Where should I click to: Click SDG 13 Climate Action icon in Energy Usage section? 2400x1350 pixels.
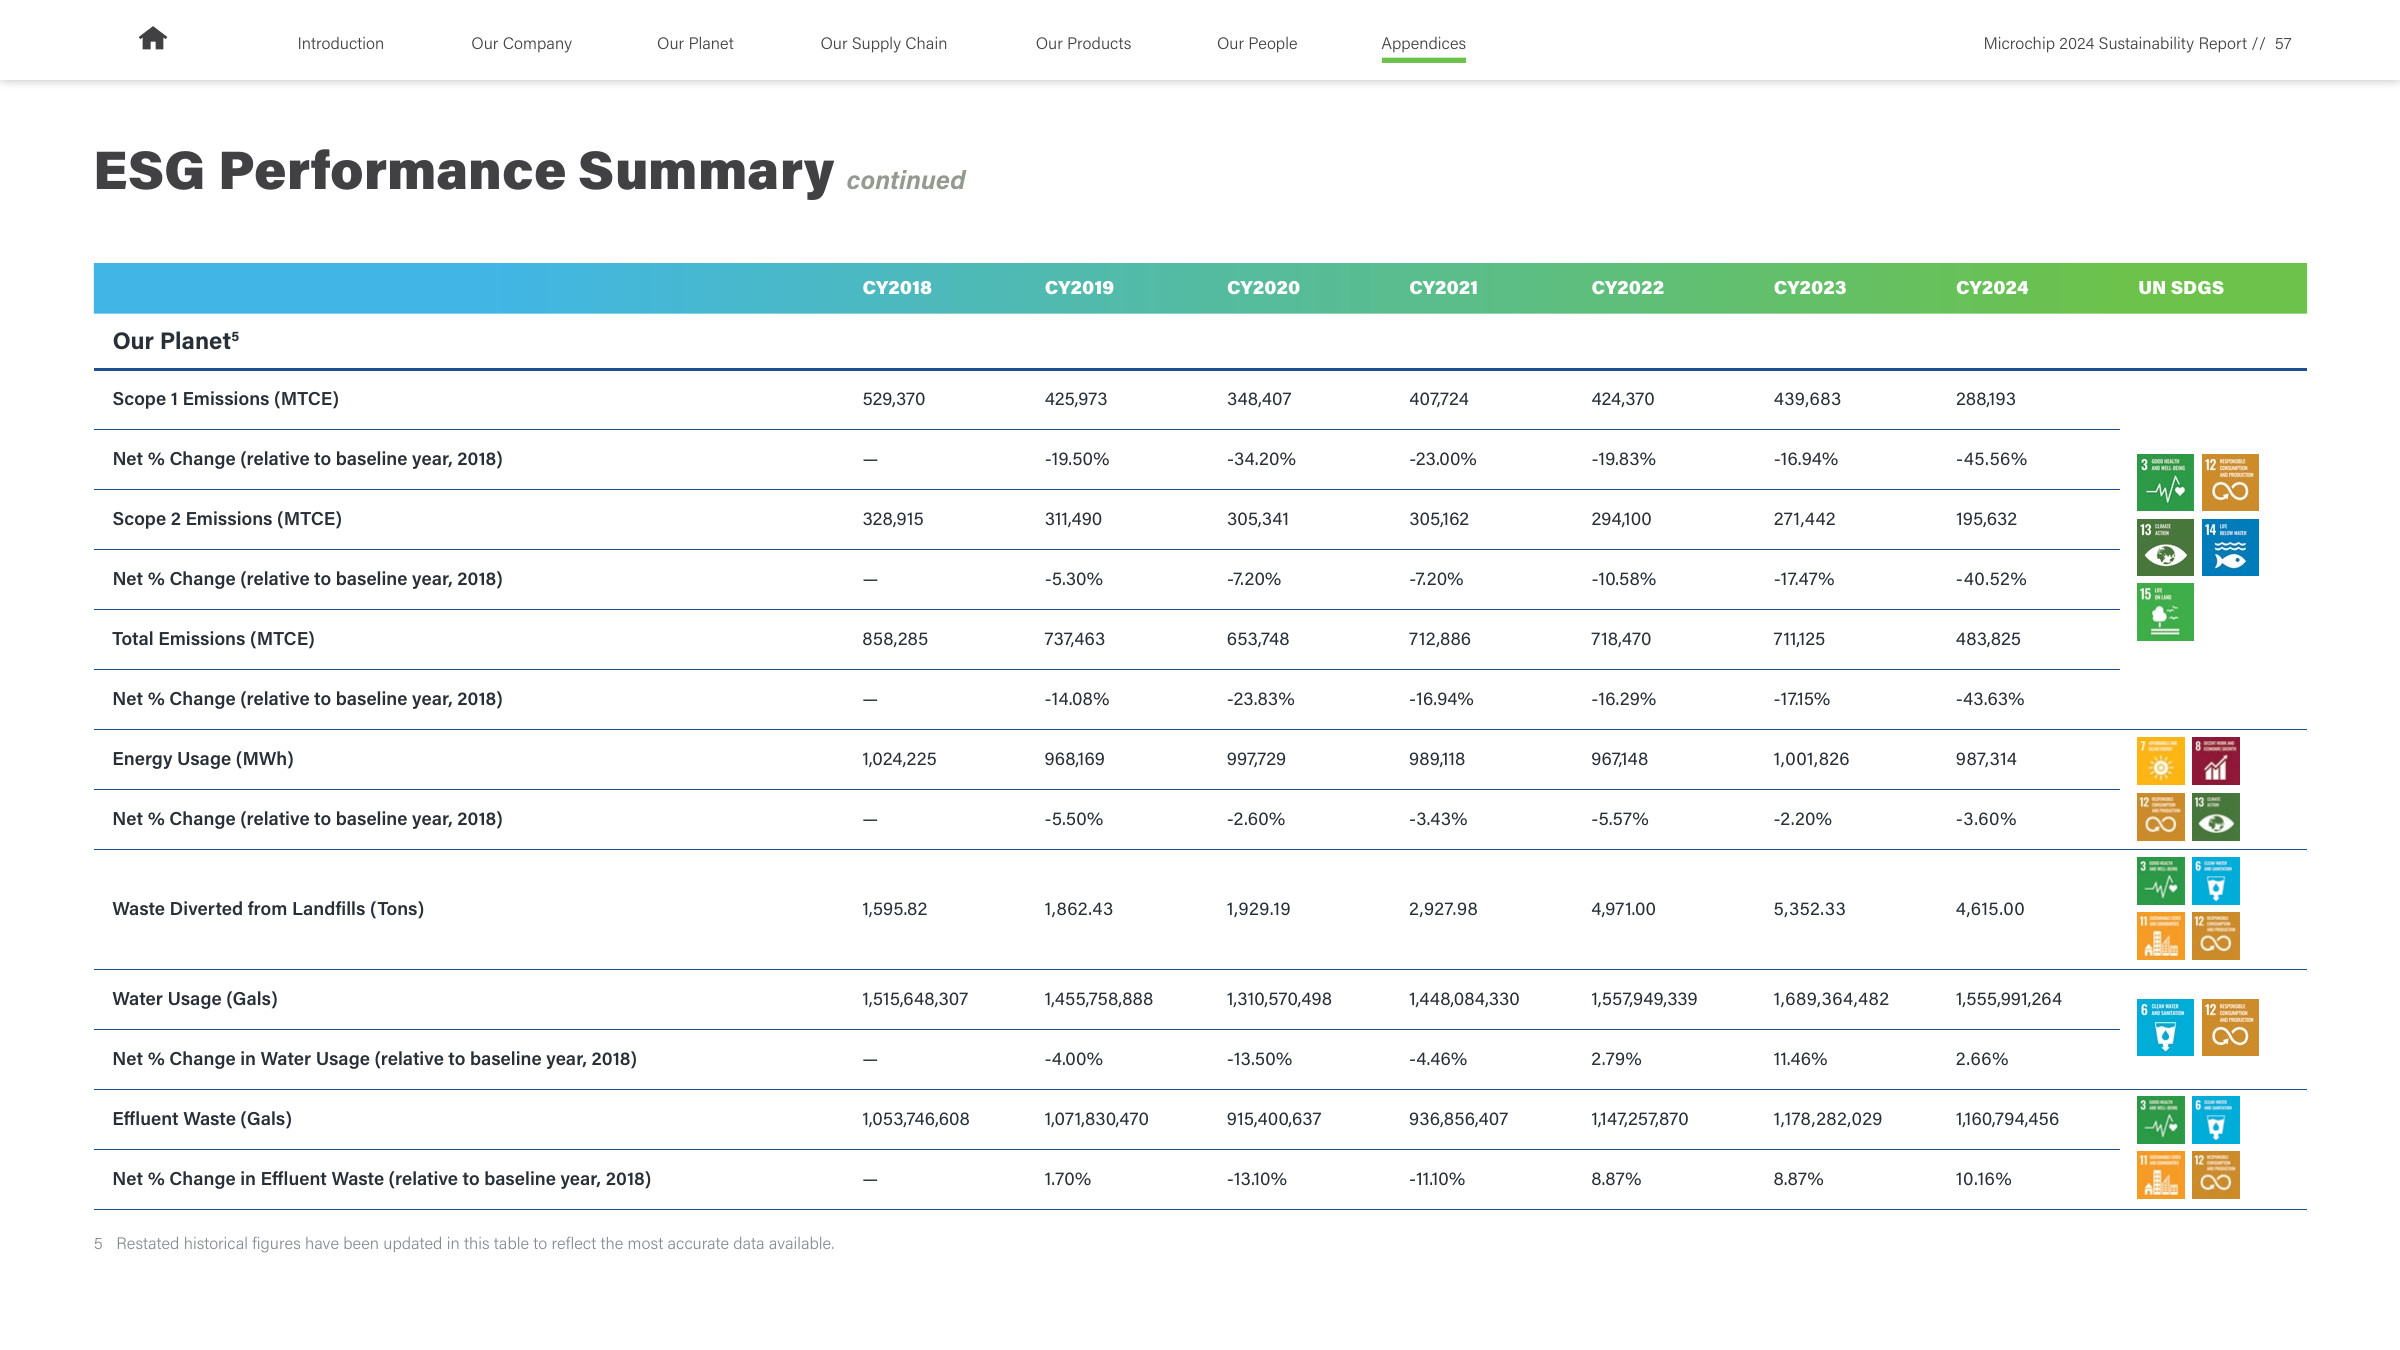(2216, 817)
